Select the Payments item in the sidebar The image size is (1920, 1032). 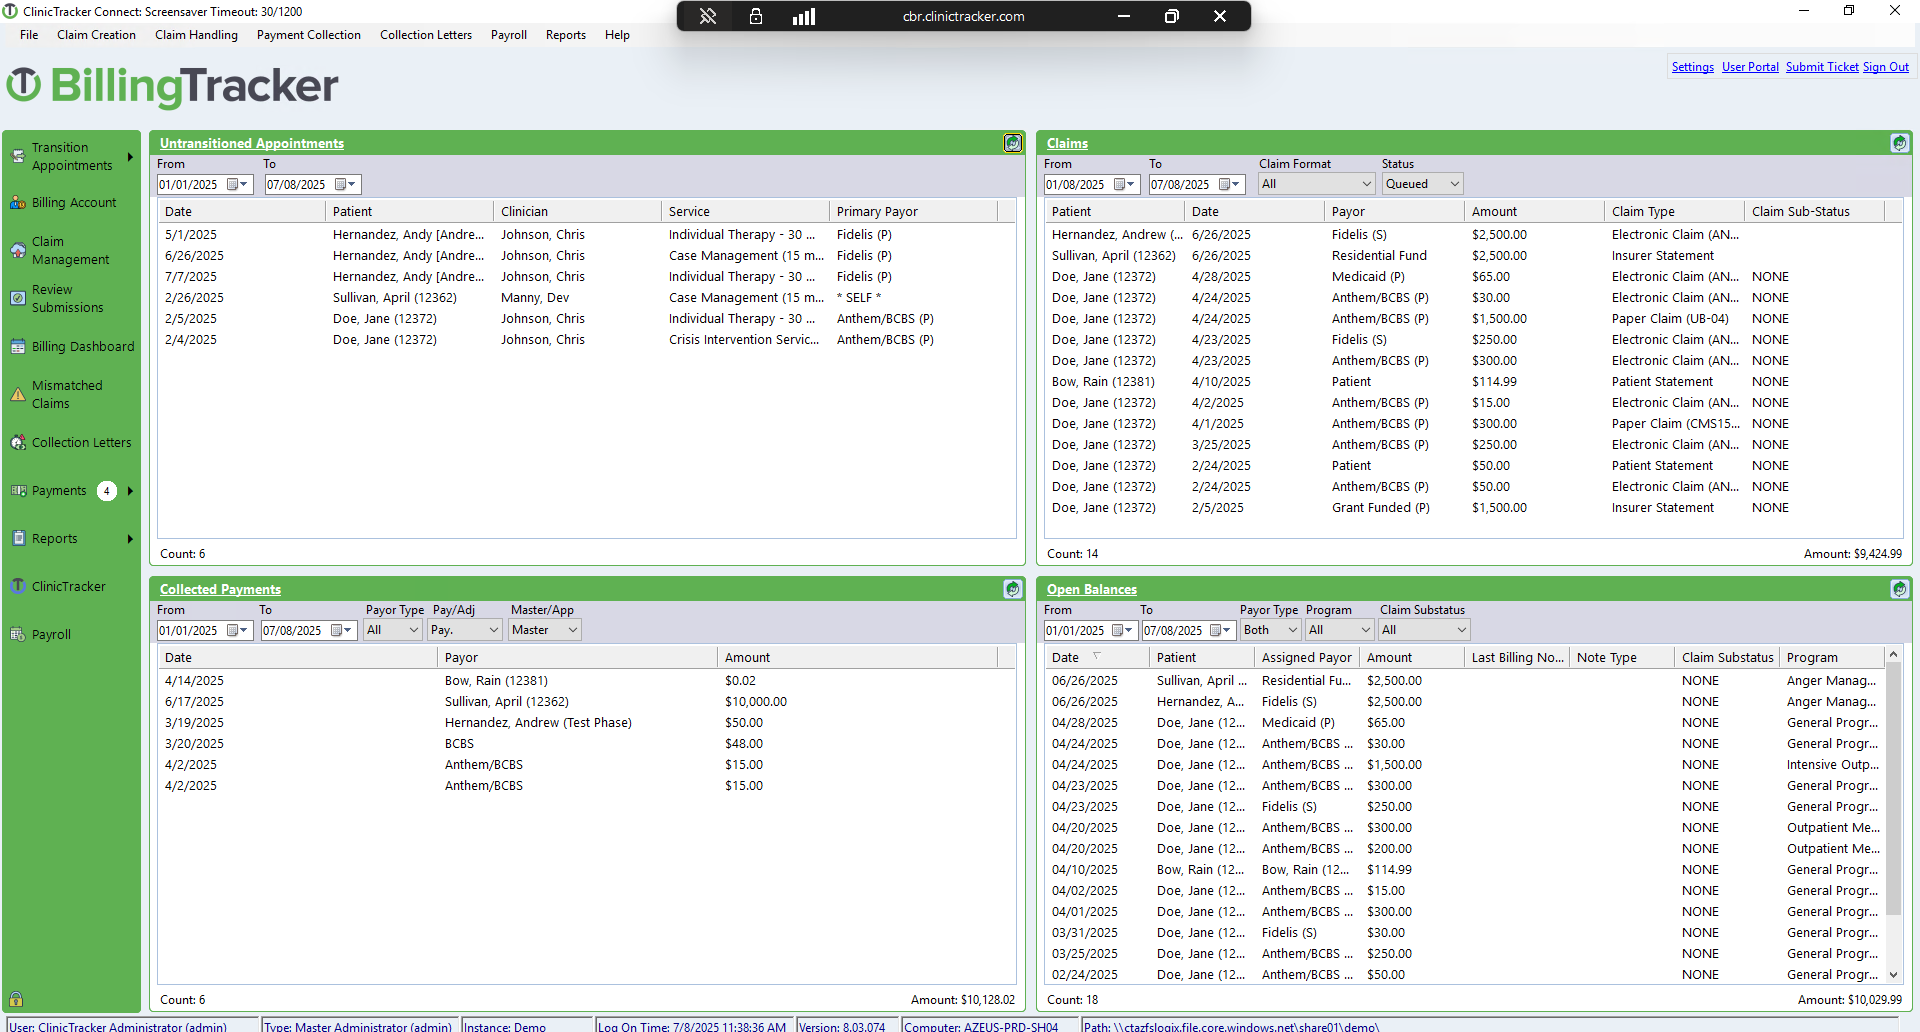point(60,490)
